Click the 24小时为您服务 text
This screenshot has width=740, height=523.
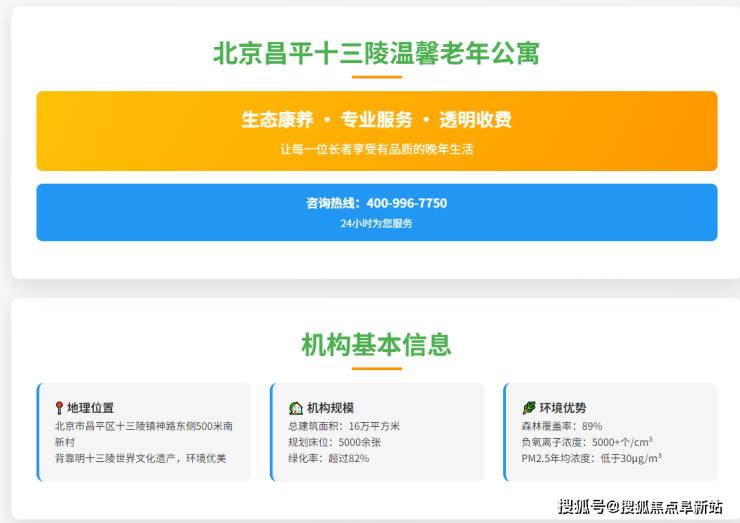pyautogui.click(x=376, y=224)
